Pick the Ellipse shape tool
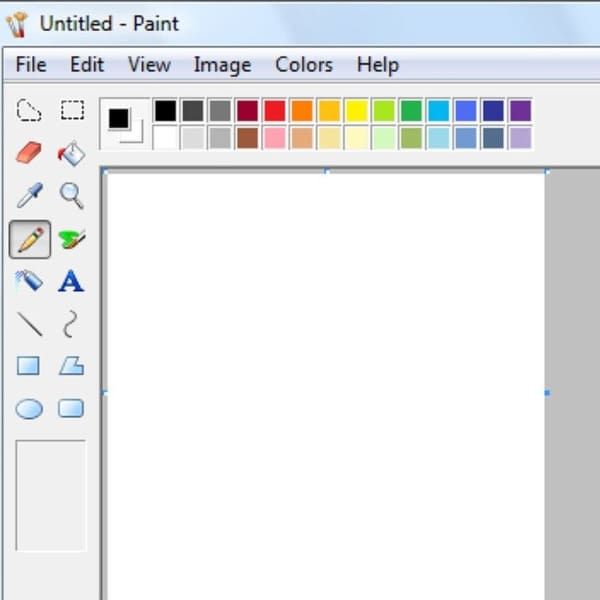Image resolution: width=600 pixels, height=600 pixels. pyautogui.click(x=29, y=409)
